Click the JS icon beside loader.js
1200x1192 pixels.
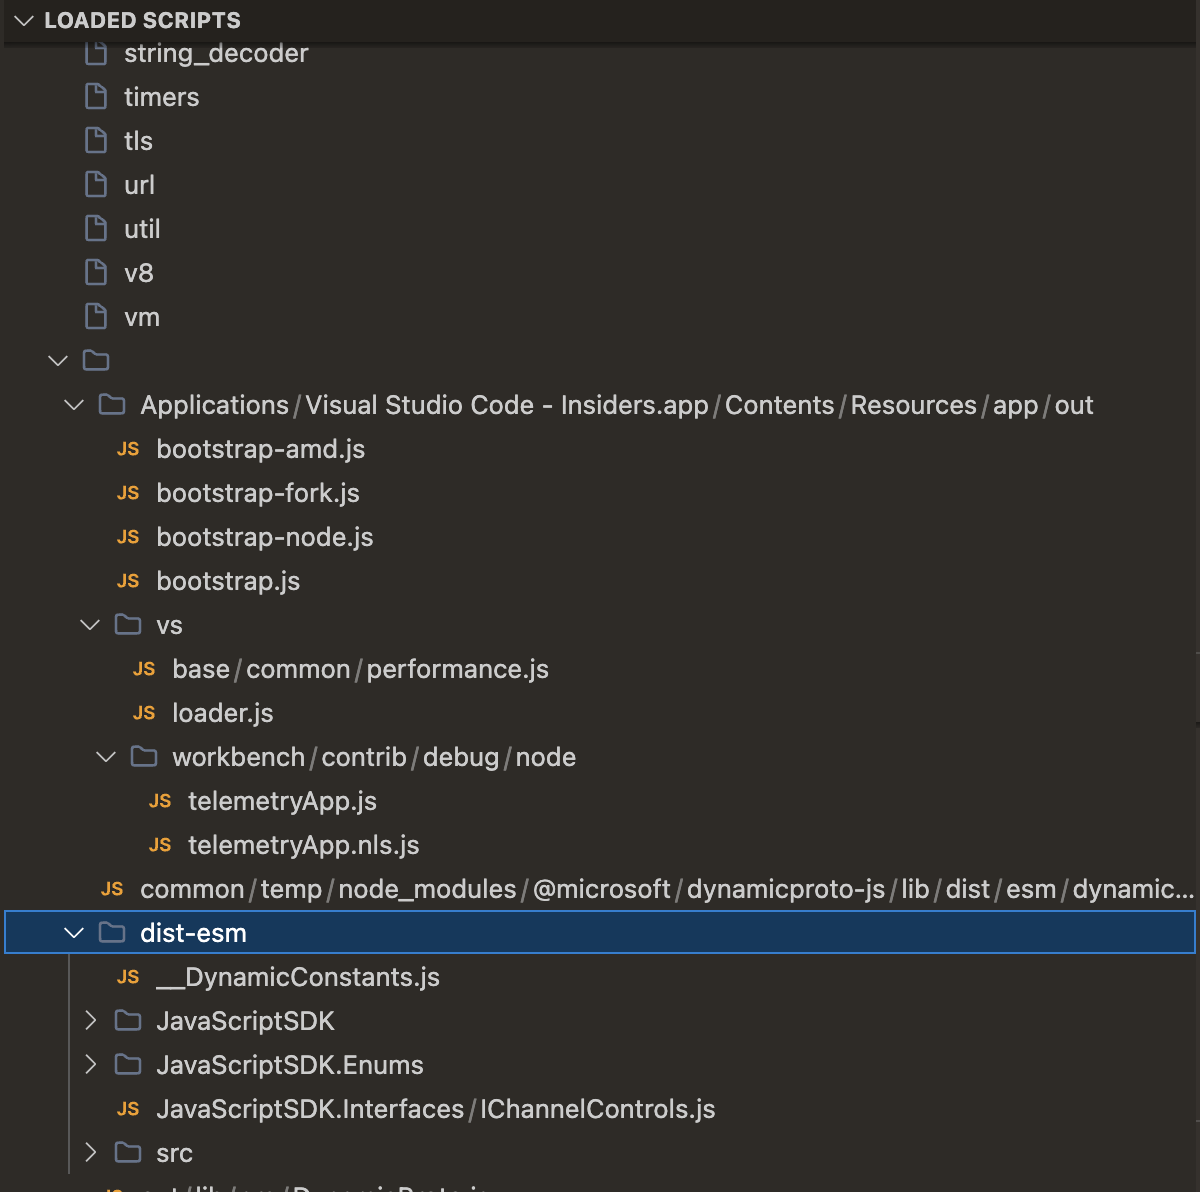[144, 712]
